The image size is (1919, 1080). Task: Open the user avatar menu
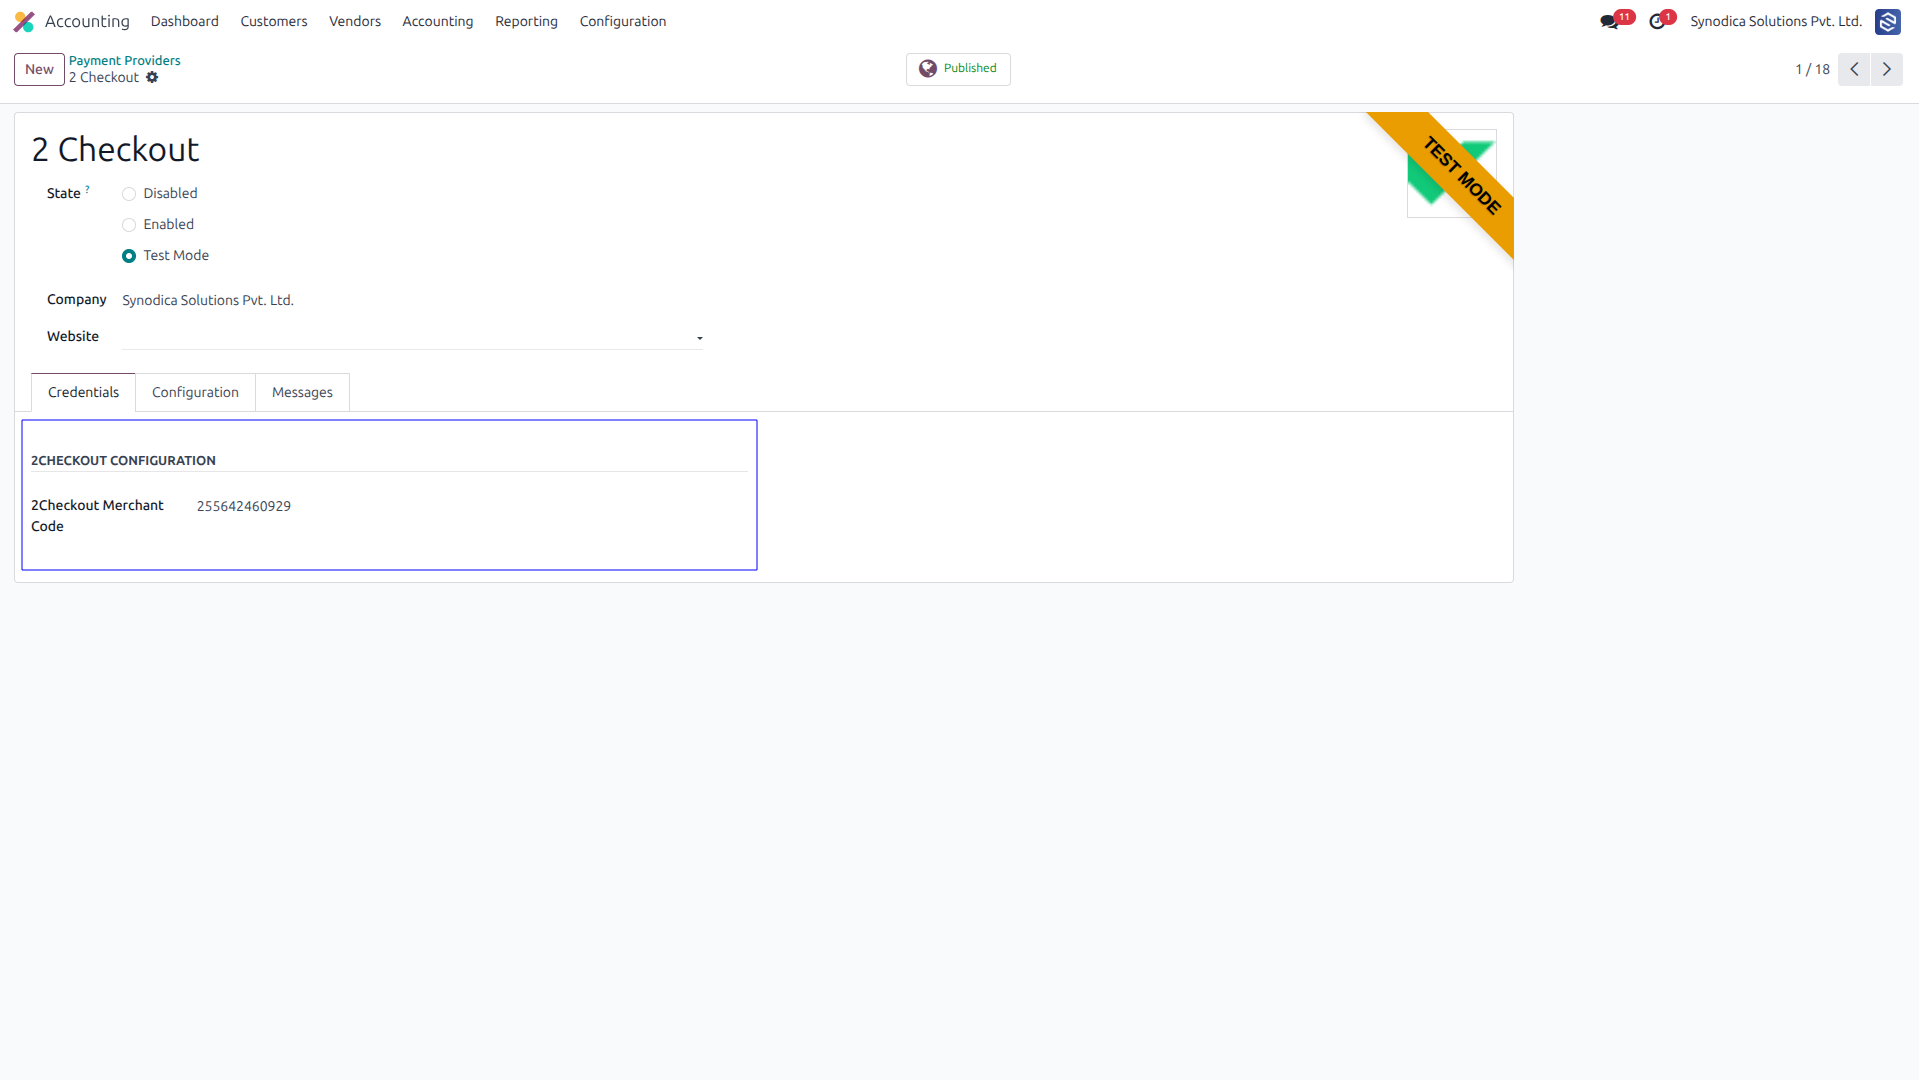(1887, 21)
